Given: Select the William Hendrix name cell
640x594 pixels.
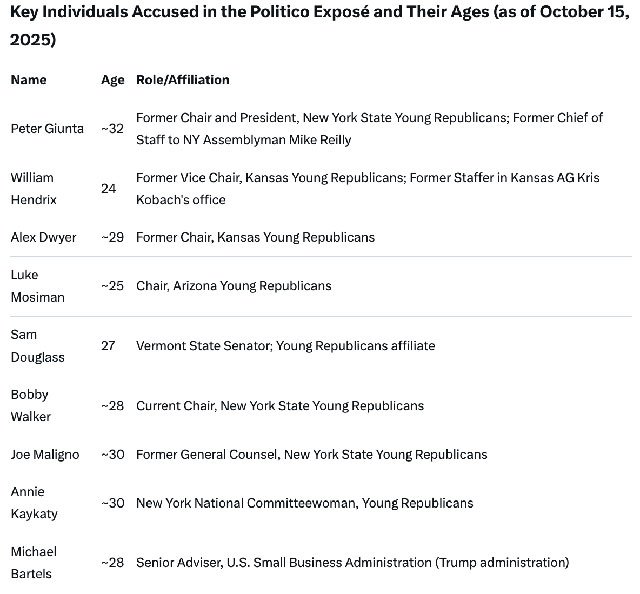Looking at the screenshot, I should click(33, 189).
